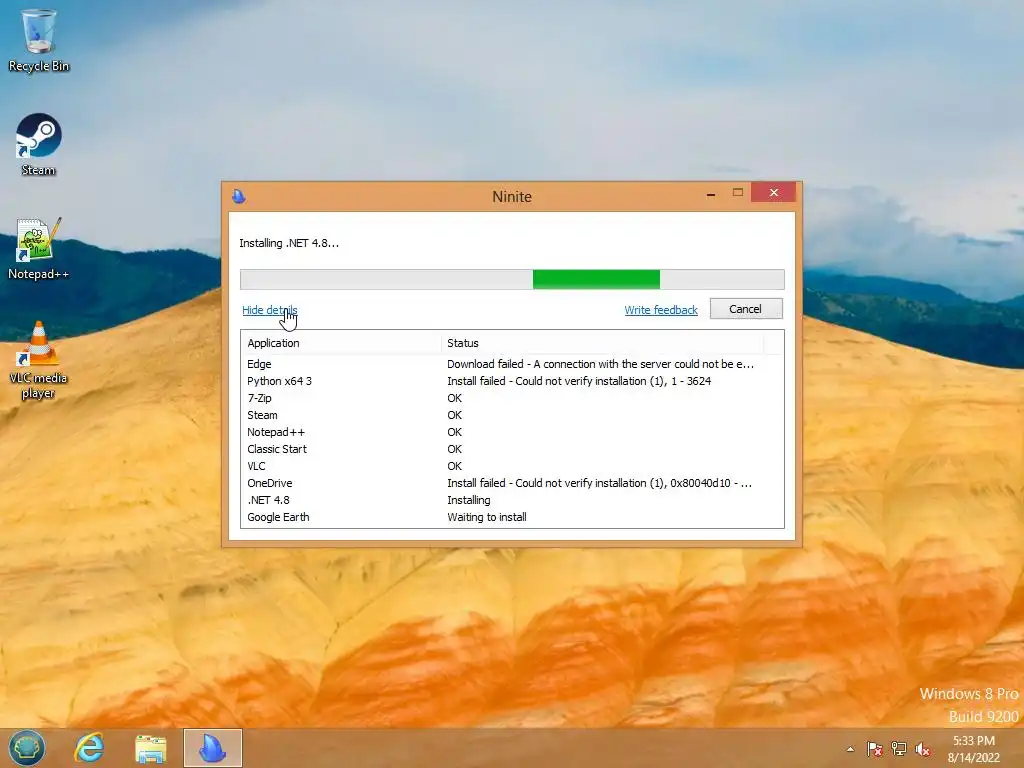Click the OK status for VLC
This screenshot has height=768, width=1024.
click(x=455, y=466)
